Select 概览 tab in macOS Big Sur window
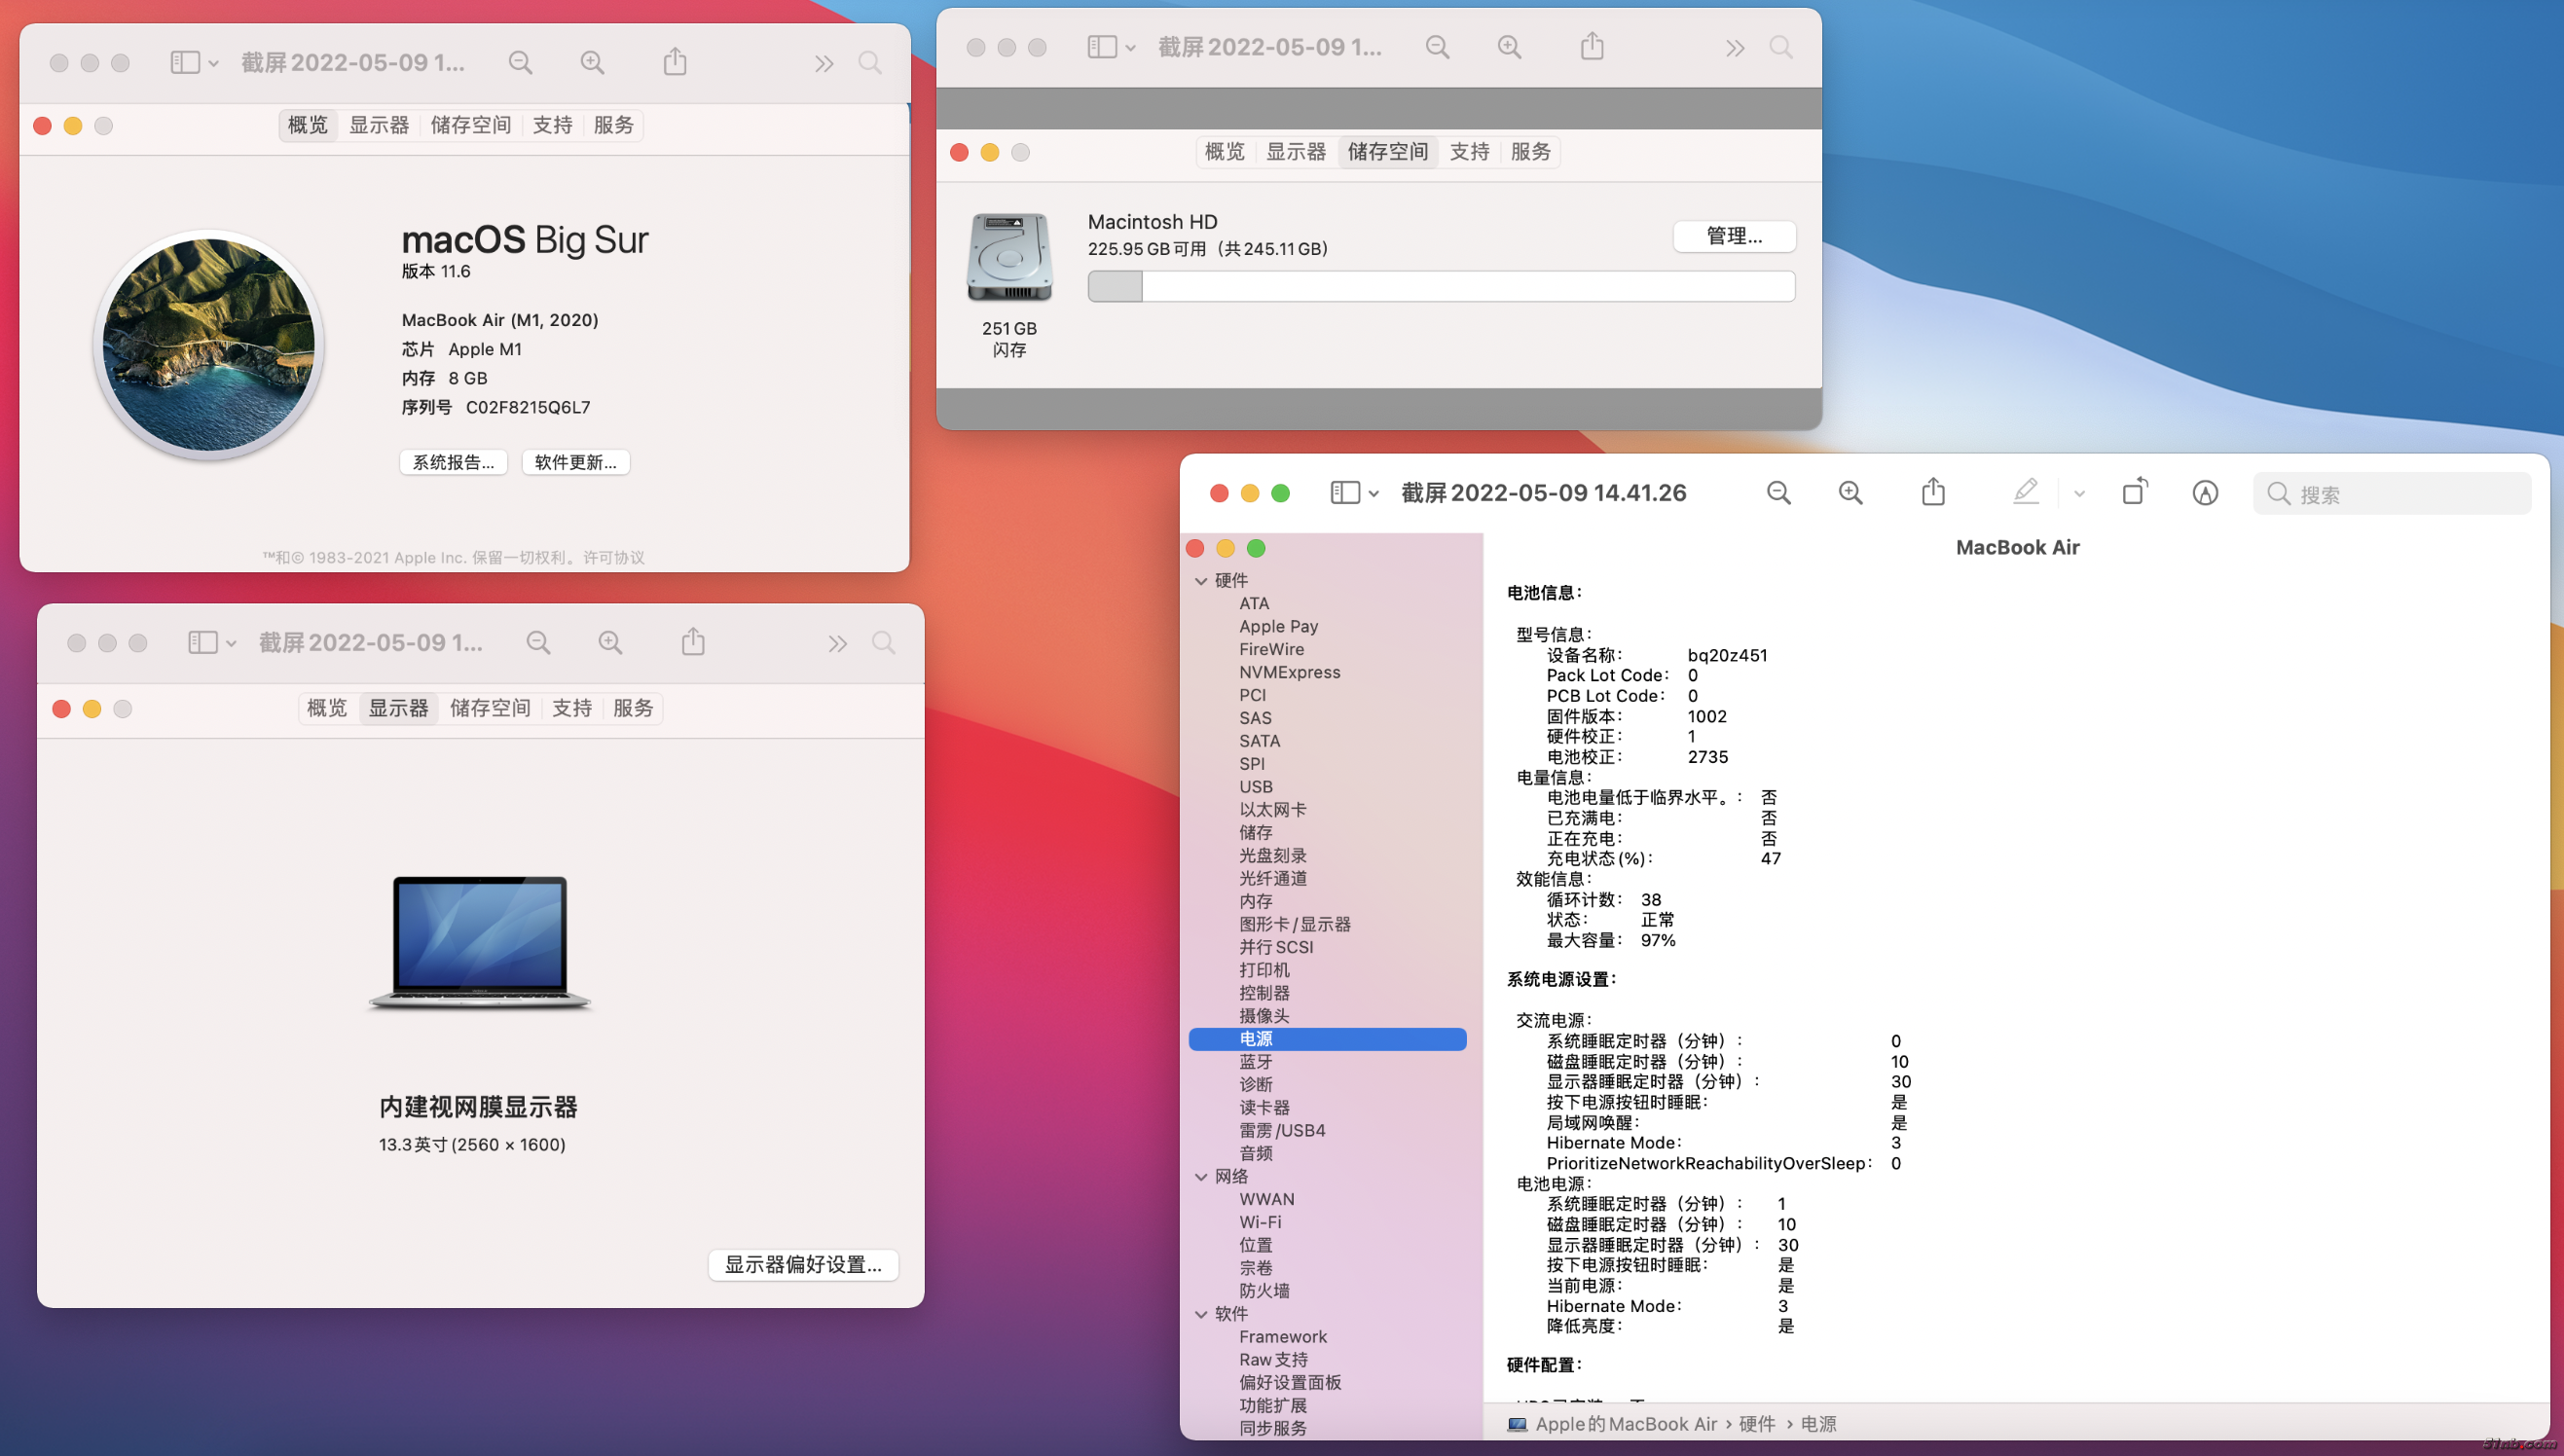 click(x=308, y=125)
